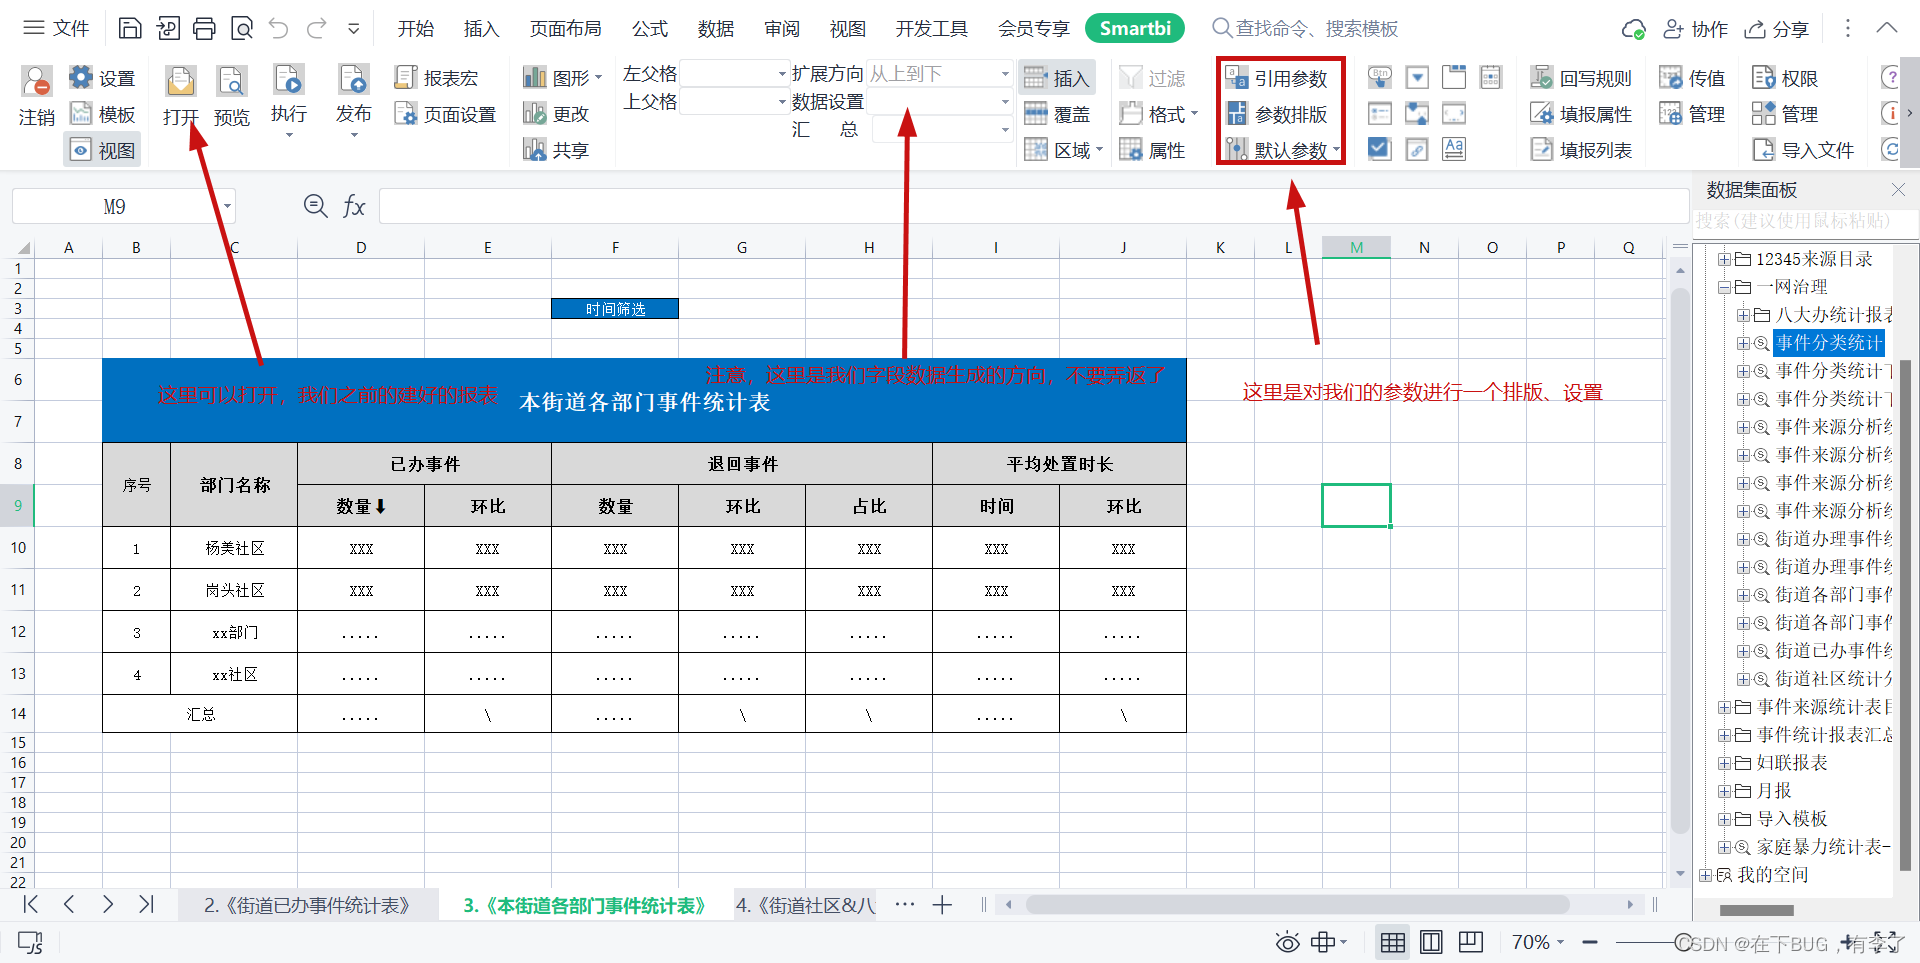Open the 70% zoom level dropdown
The image size is (1920, 963).
coord(1537,941)
